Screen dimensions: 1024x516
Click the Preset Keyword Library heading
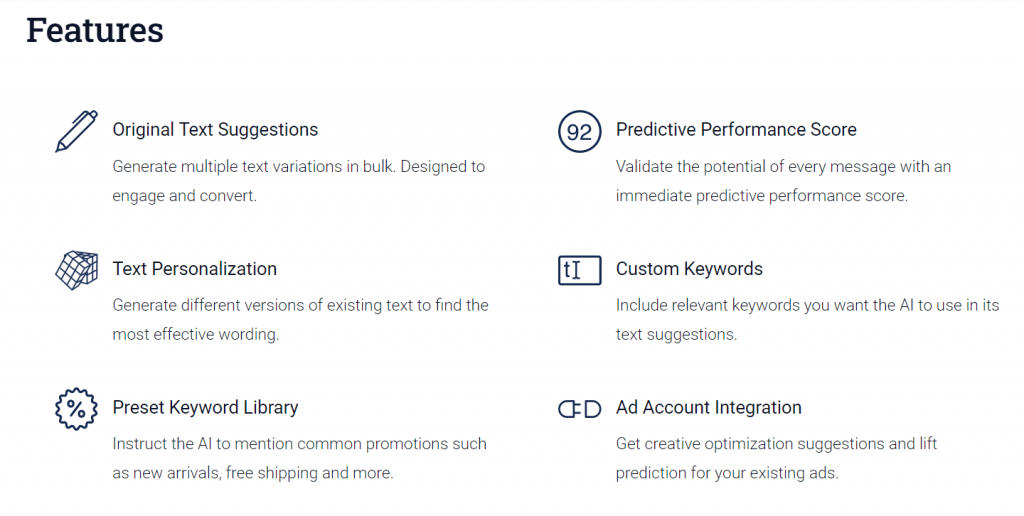205,408
